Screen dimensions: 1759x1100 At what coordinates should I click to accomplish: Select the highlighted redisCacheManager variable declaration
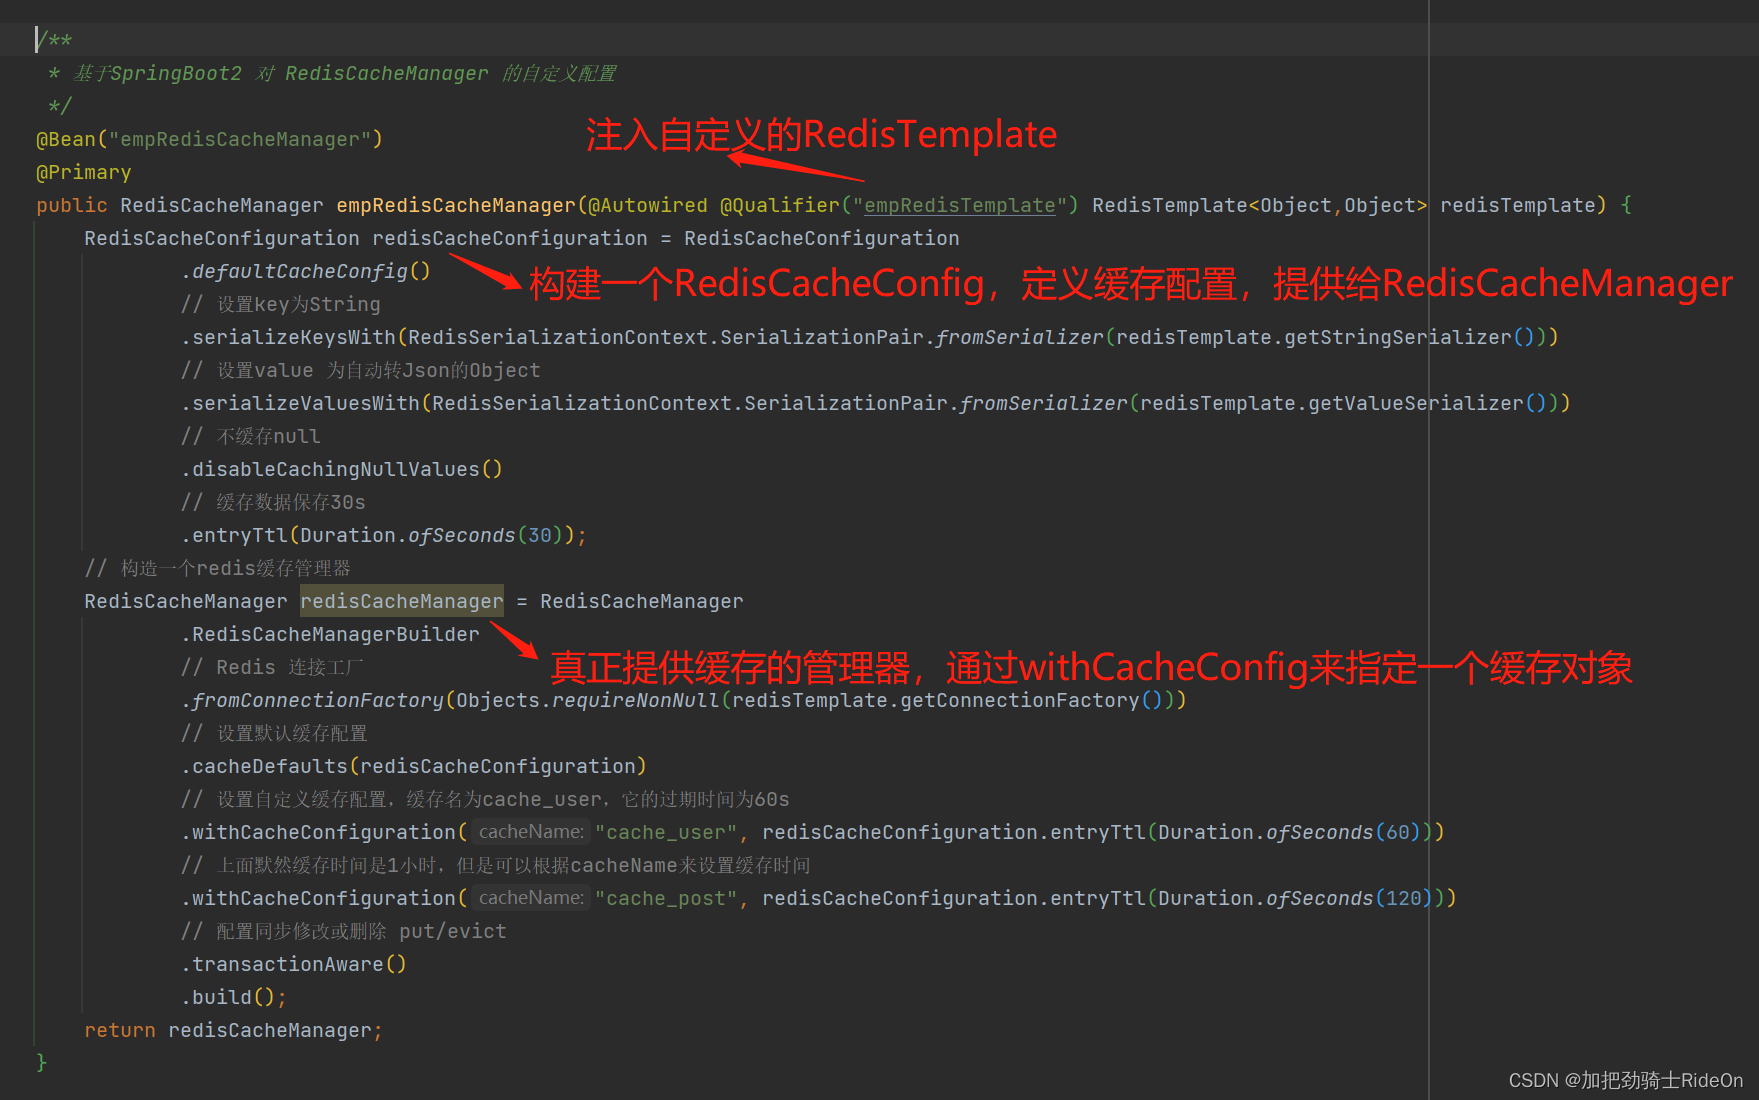[x=402, y=601]
